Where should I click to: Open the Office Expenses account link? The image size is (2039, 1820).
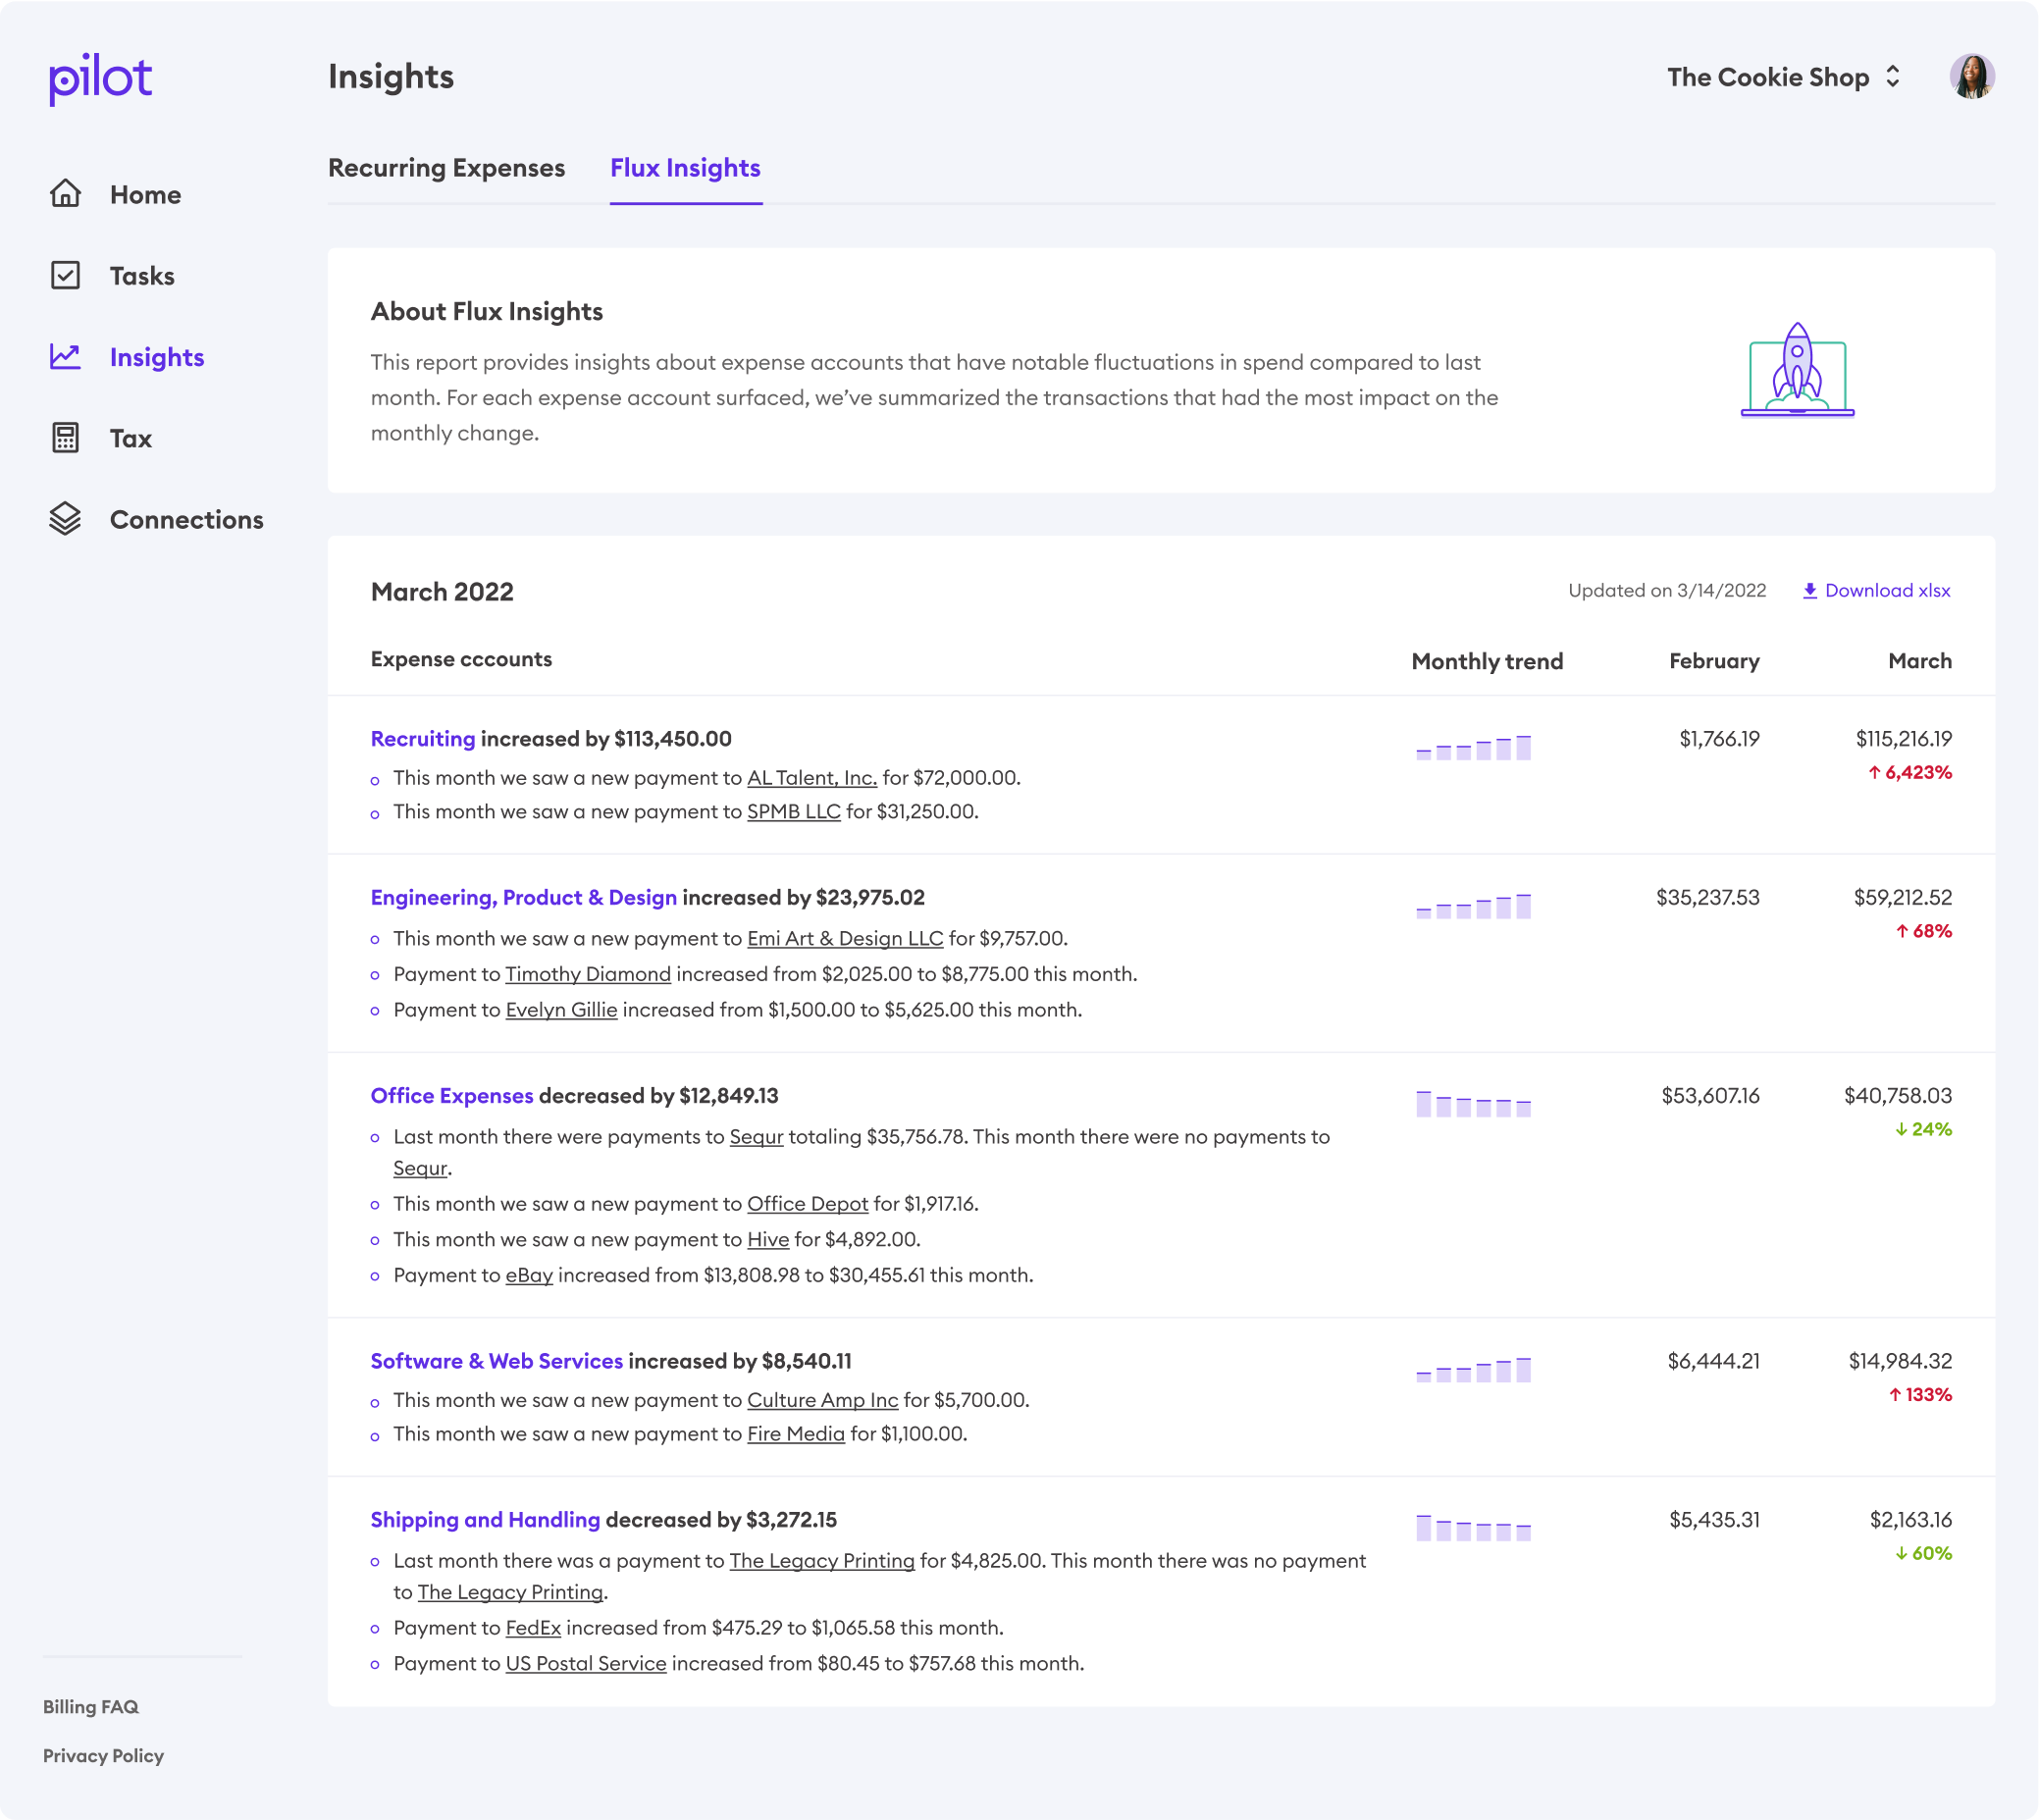(x=452, y=1096)
